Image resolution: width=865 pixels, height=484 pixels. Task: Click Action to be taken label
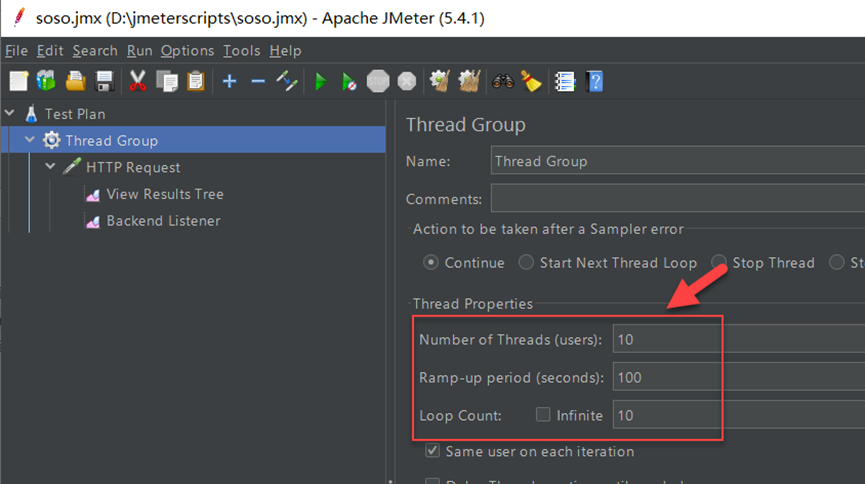pyautogui.click(x=548, y=229)
